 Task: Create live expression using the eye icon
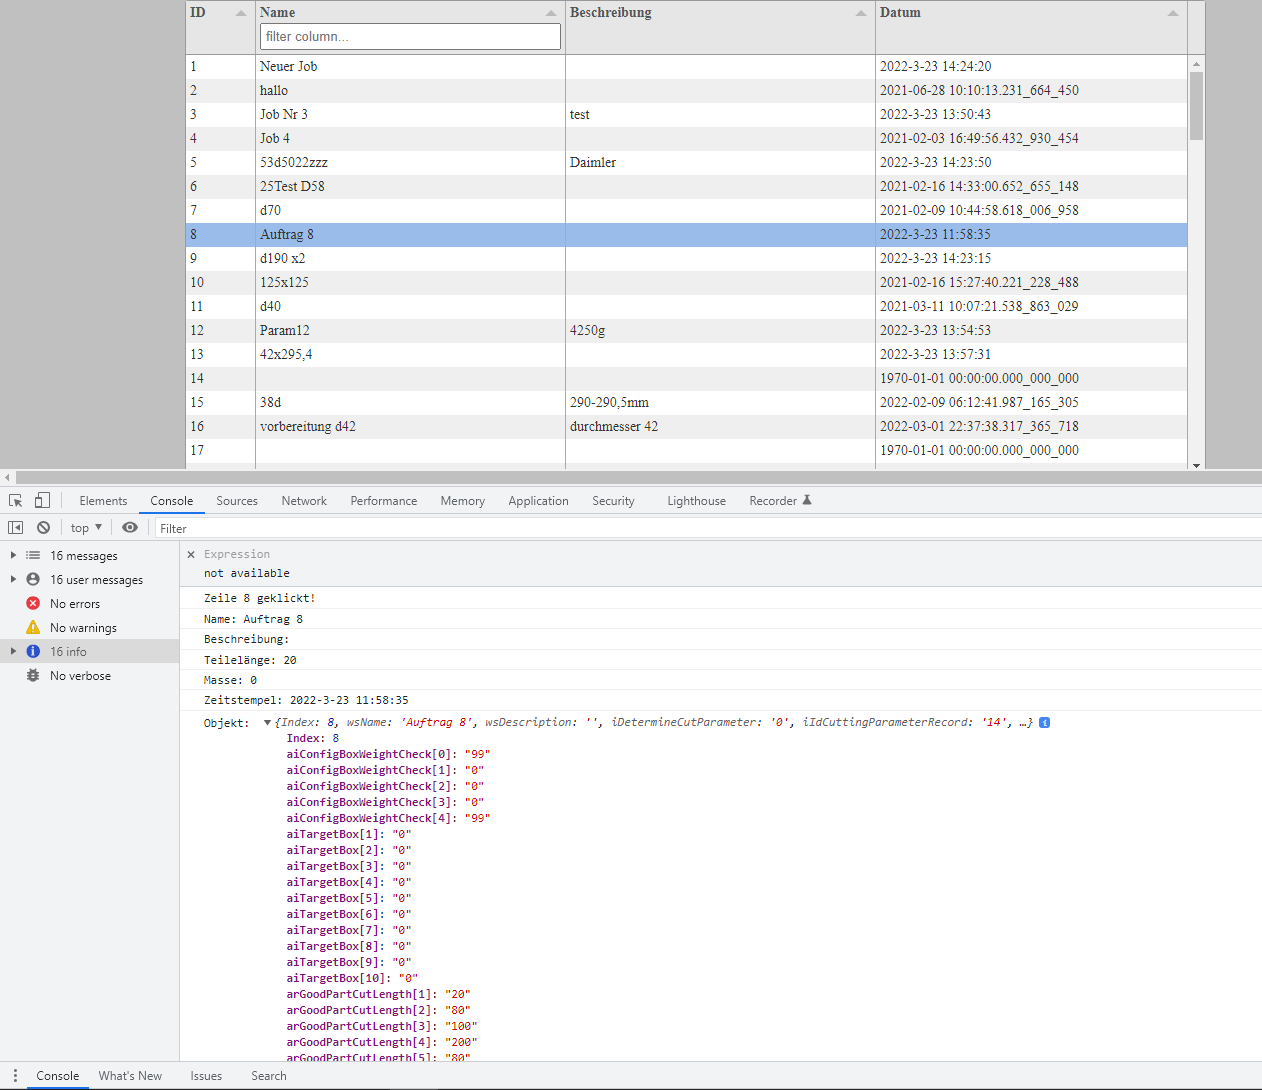[130, 528]
